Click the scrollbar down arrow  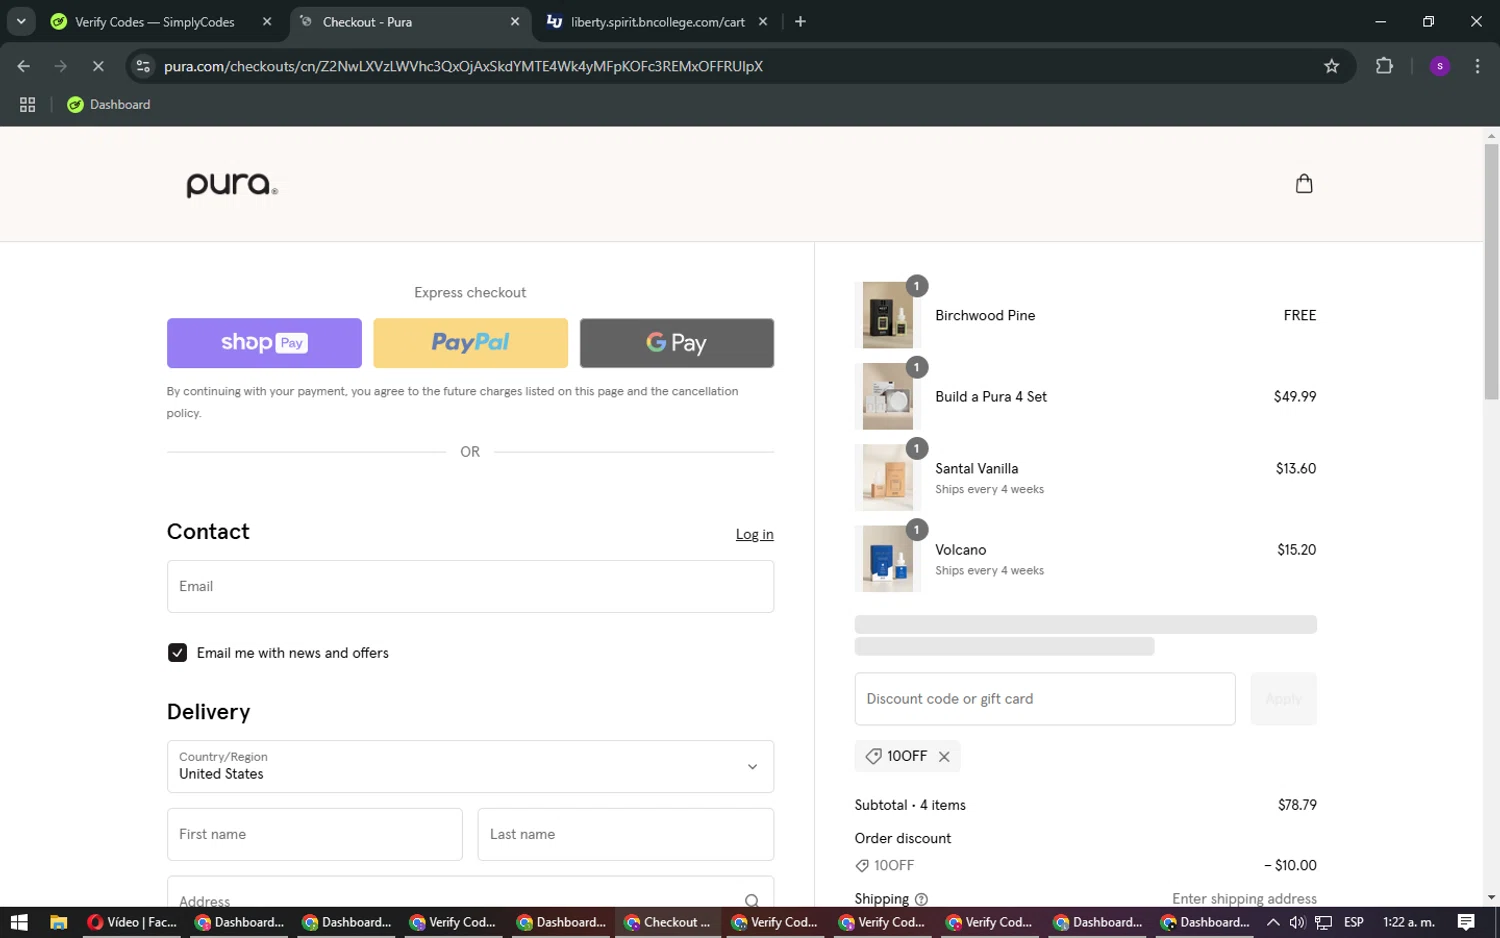tap(1491, 898)
